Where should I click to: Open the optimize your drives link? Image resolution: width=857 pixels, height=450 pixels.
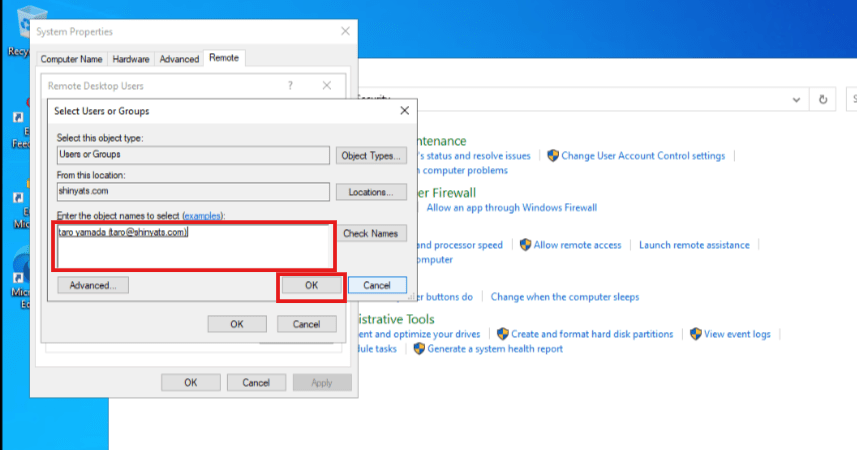tap(420, 334)
